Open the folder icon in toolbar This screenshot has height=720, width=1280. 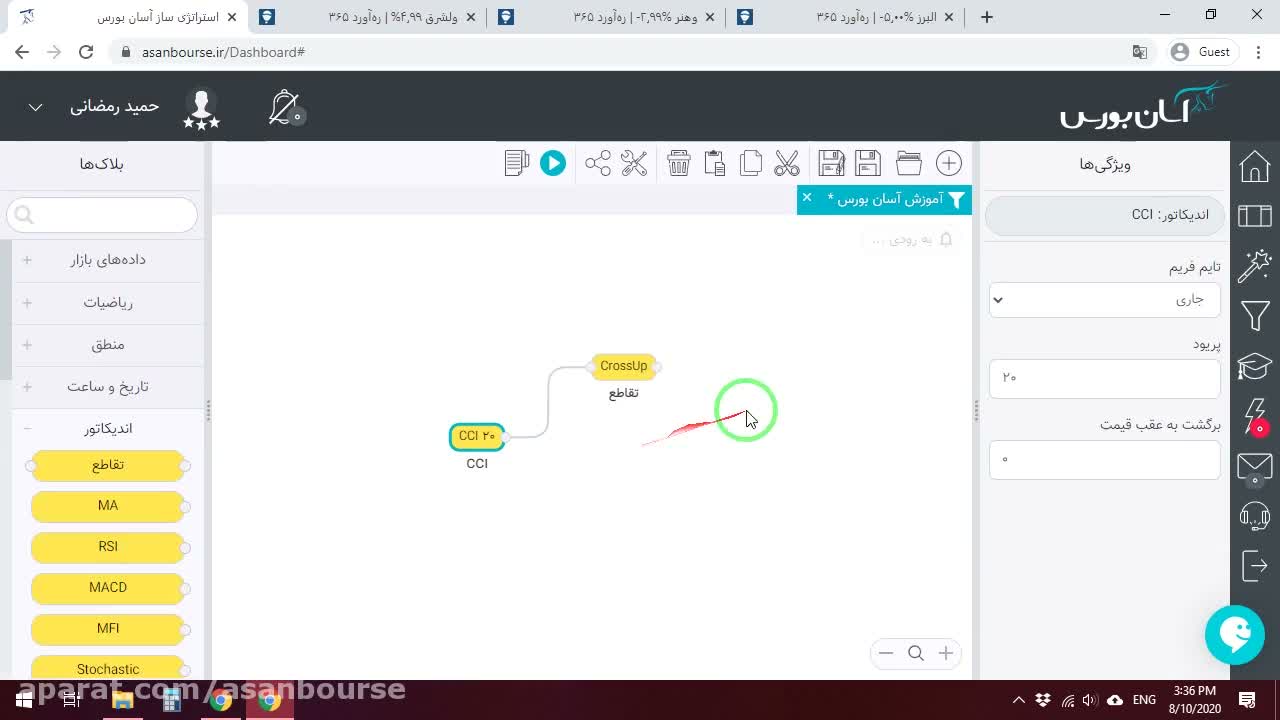click(x=909, y=163)
